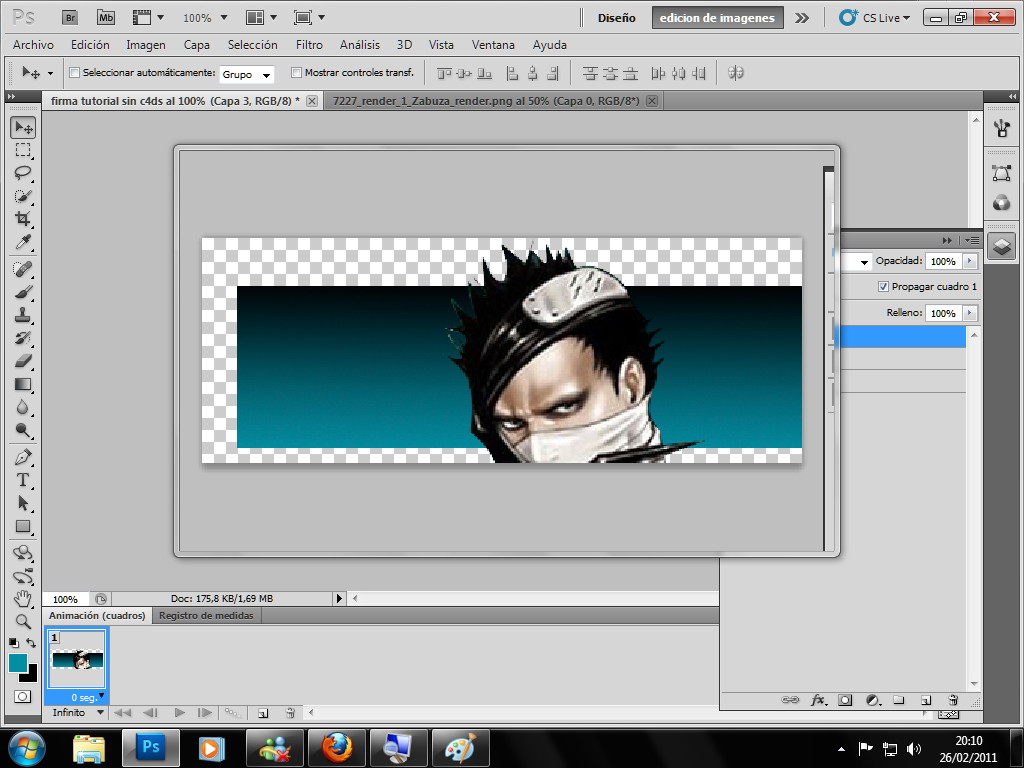Enable Seleccionar automáticamente checkbox

[74, 72]
